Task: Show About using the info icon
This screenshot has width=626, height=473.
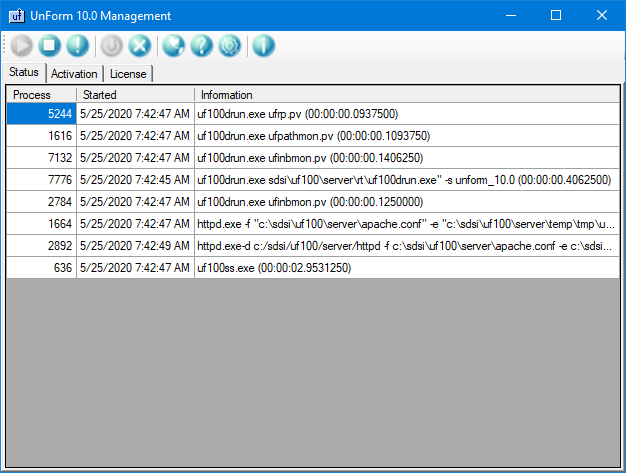Action: pyautogui.click(x=264, y=46)
